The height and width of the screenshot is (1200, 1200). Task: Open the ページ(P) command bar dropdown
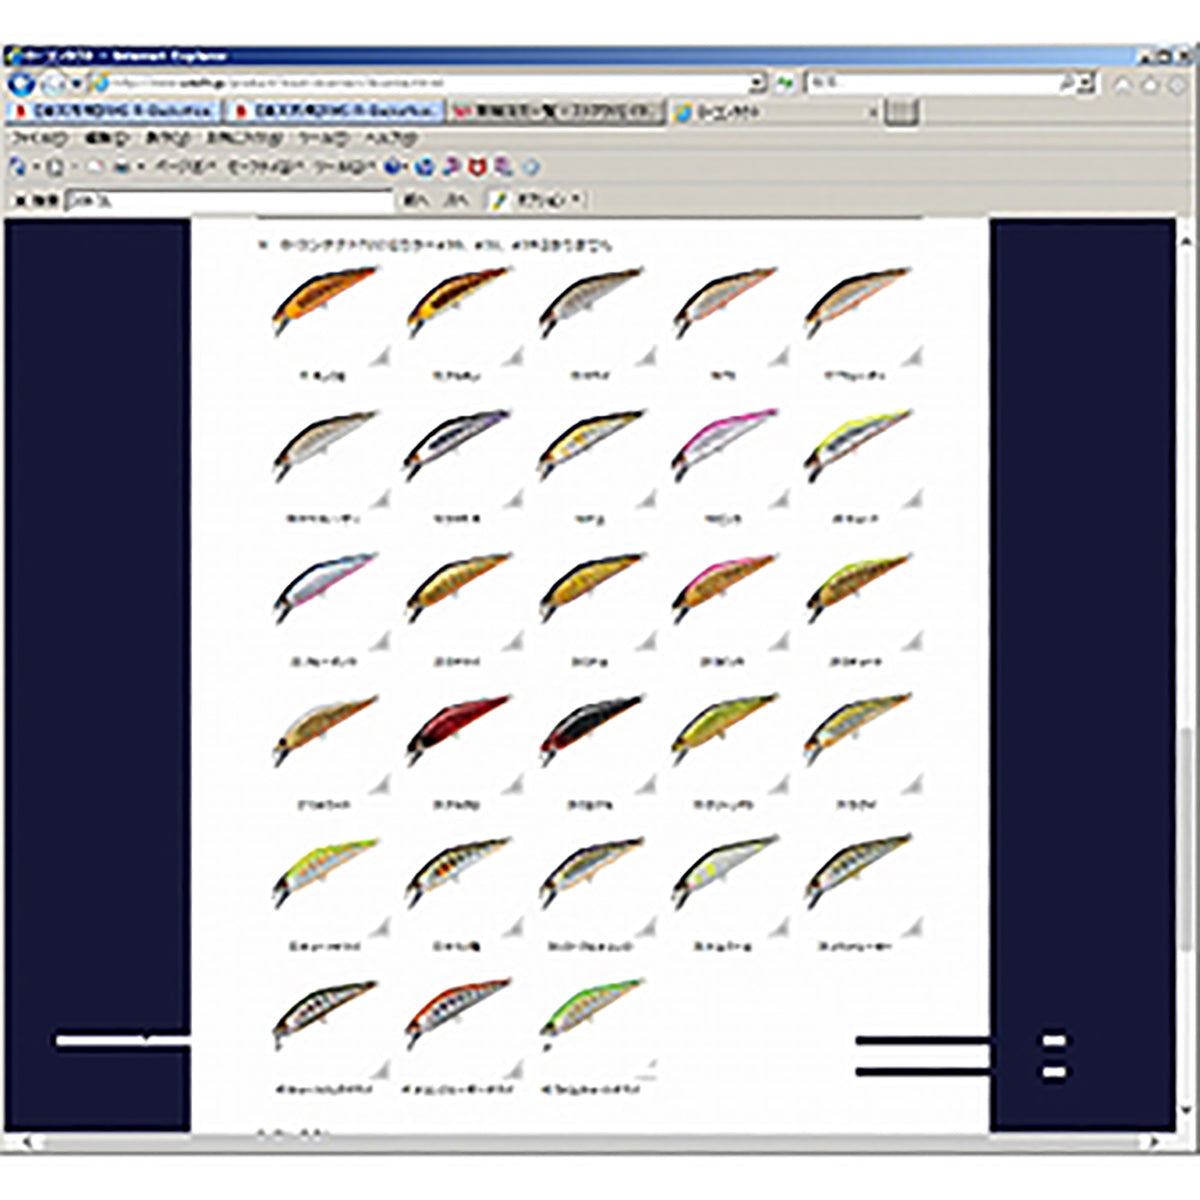pos(184,168)
